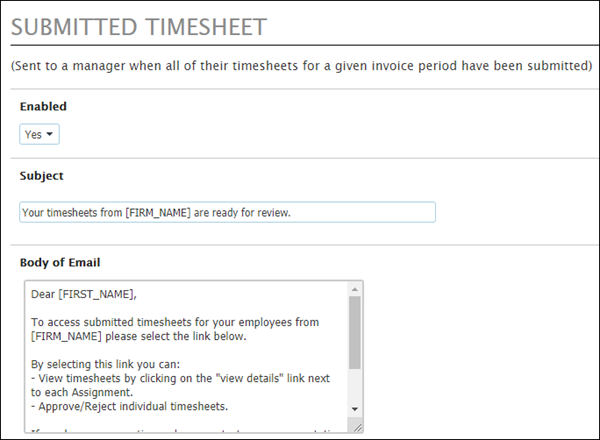Click the email body scrollbar thumb

point(355,332)
